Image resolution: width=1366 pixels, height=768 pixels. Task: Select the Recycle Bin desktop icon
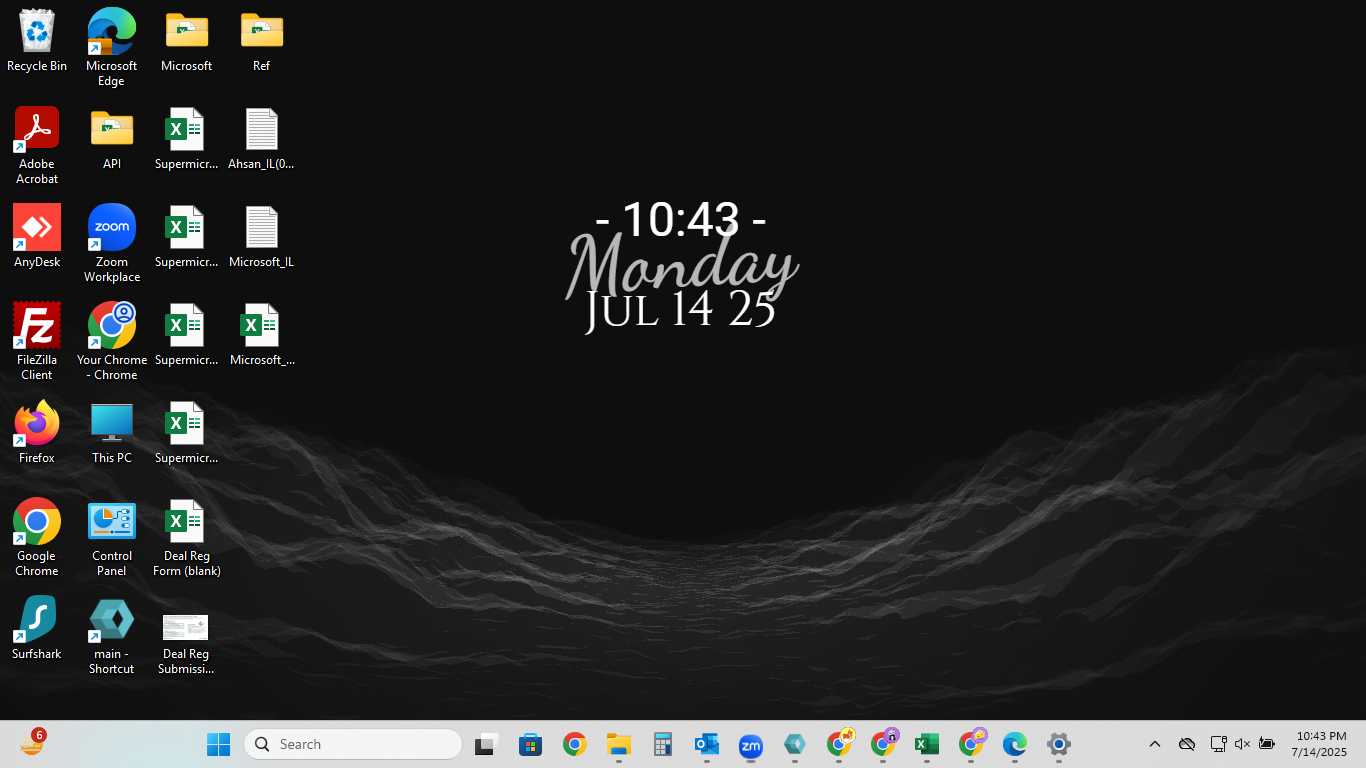37,41
